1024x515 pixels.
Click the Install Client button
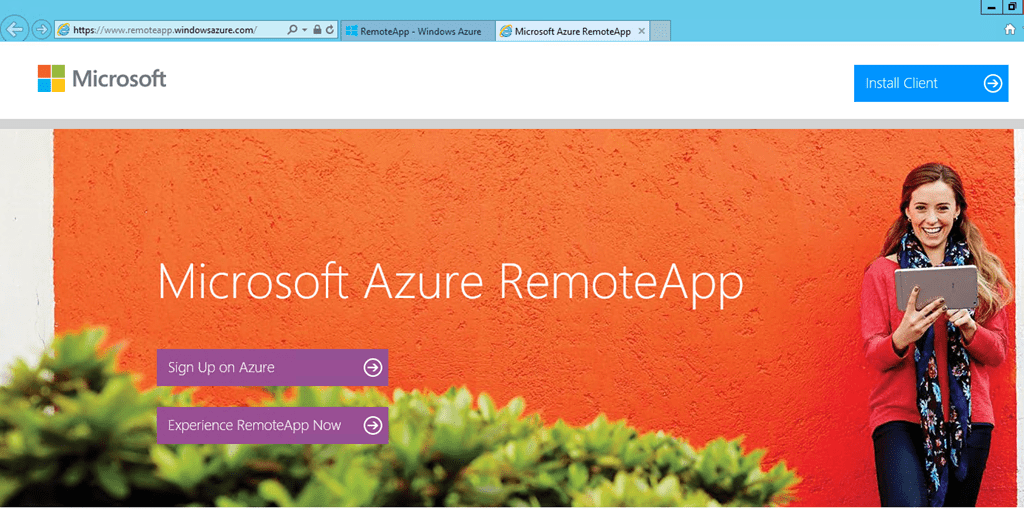pos(931,83)
